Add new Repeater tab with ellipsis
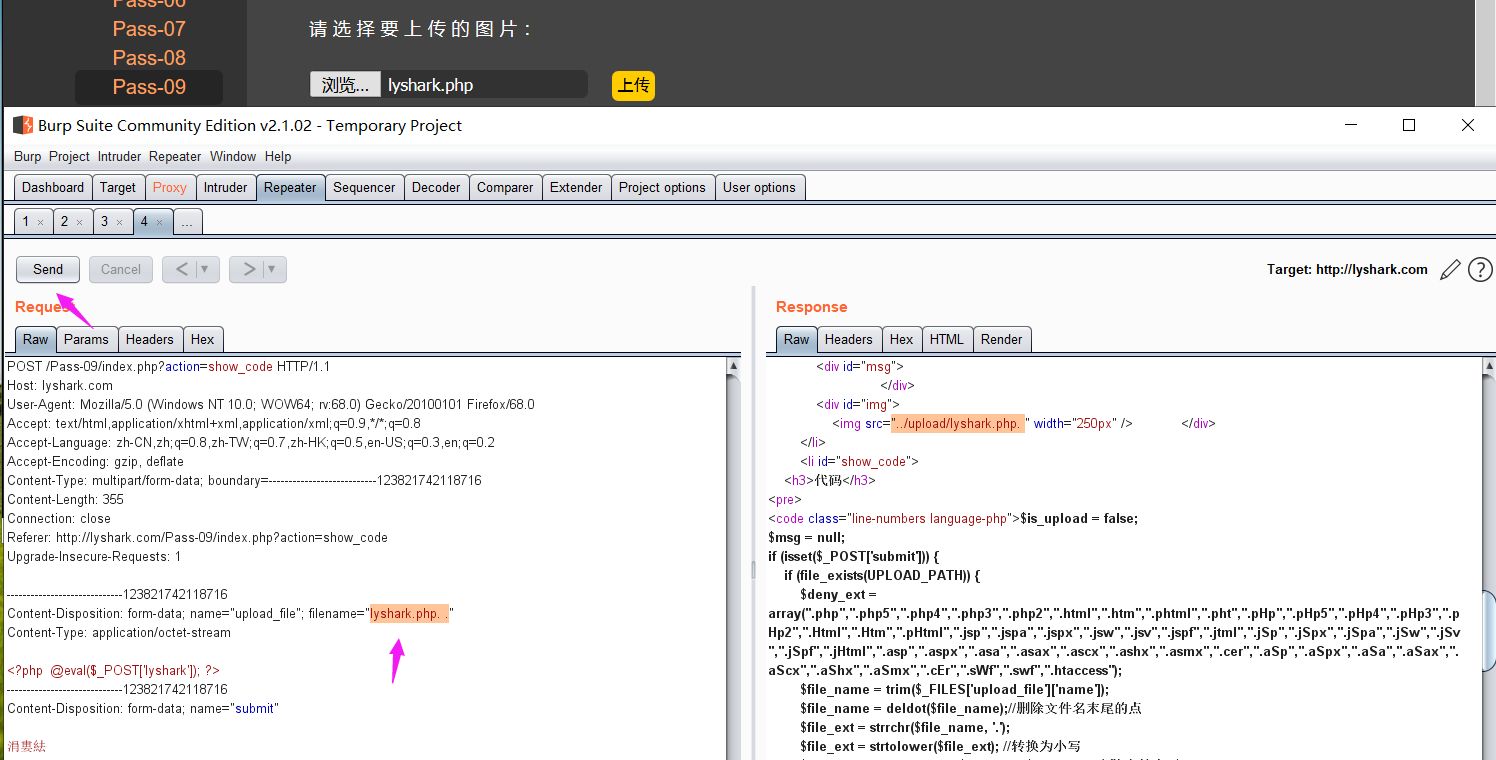Viewport: 1496px width, 760px height. tap(187, 222)
